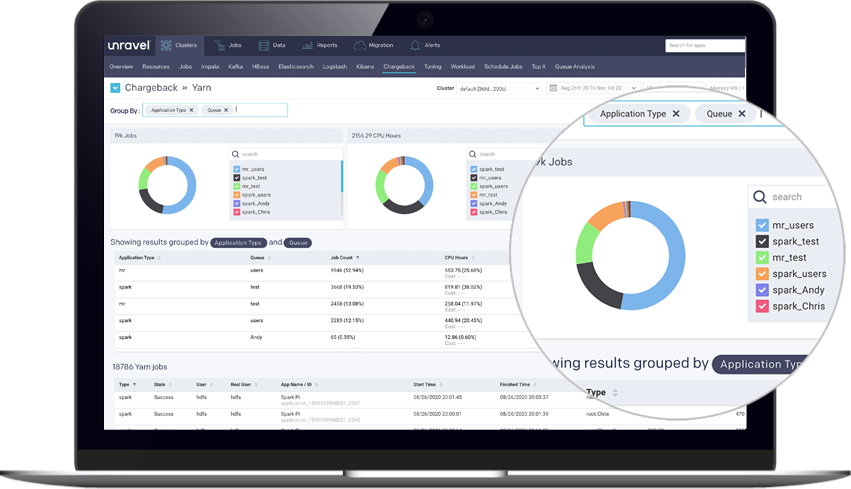Open the Impala sub-tab
Viewport: 851px width, 489px height.
(210, 67)
